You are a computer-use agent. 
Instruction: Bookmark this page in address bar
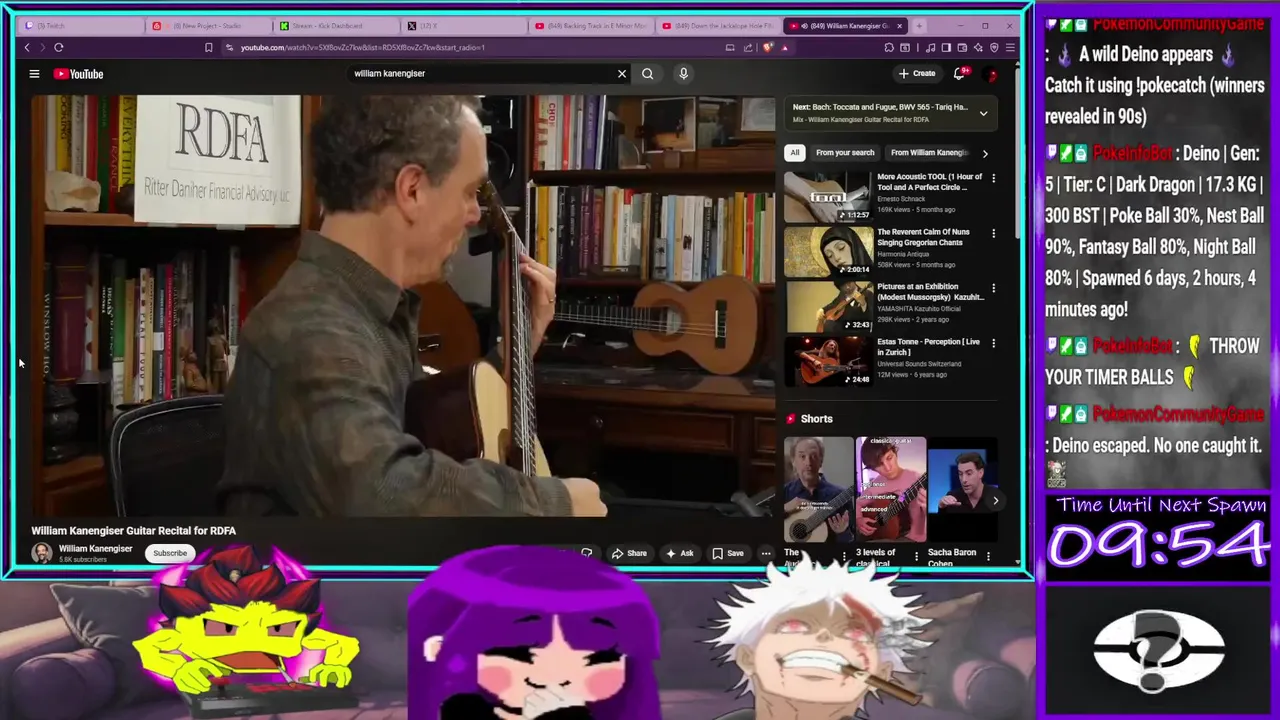[208, 47]
